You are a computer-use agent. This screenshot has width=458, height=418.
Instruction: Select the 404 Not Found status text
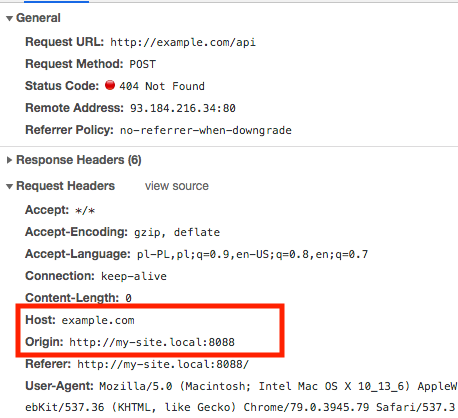[162, 86]
